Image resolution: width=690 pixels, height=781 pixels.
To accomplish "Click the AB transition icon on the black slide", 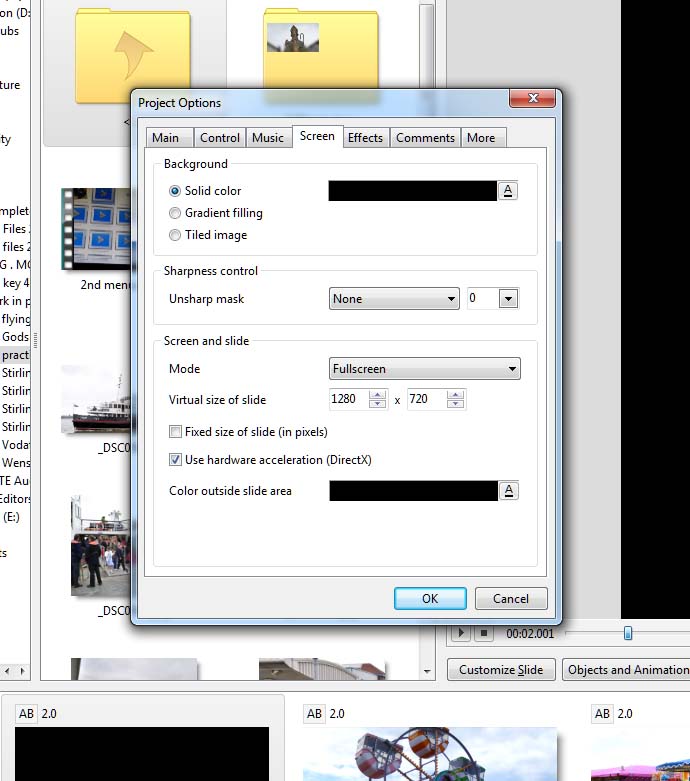I will click(x=26, y=713).
